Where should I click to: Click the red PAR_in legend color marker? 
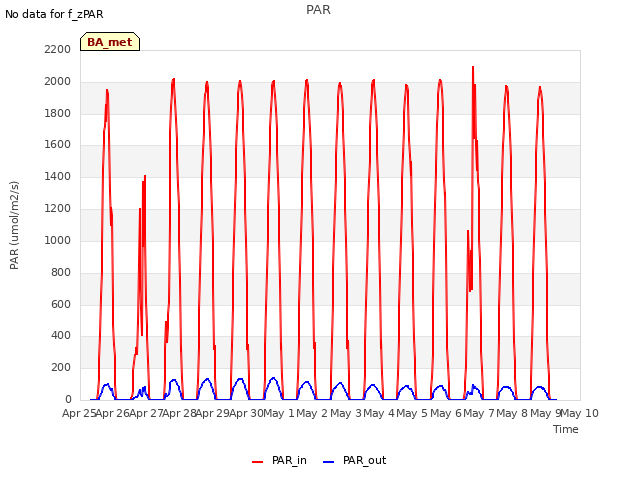(x=258, y=462)
